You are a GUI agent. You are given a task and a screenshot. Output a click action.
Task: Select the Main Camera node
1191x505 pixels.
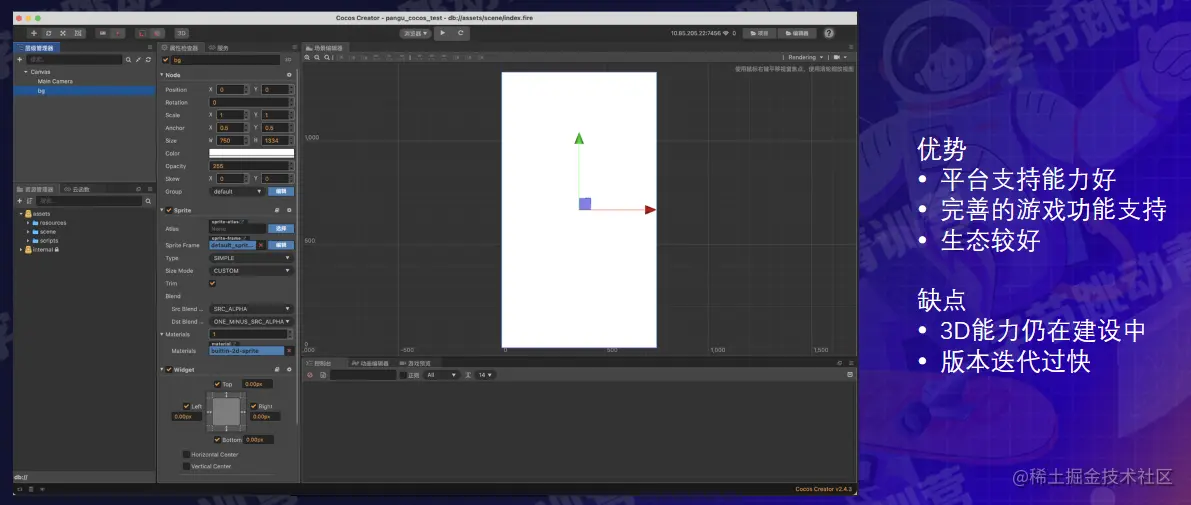55,81
